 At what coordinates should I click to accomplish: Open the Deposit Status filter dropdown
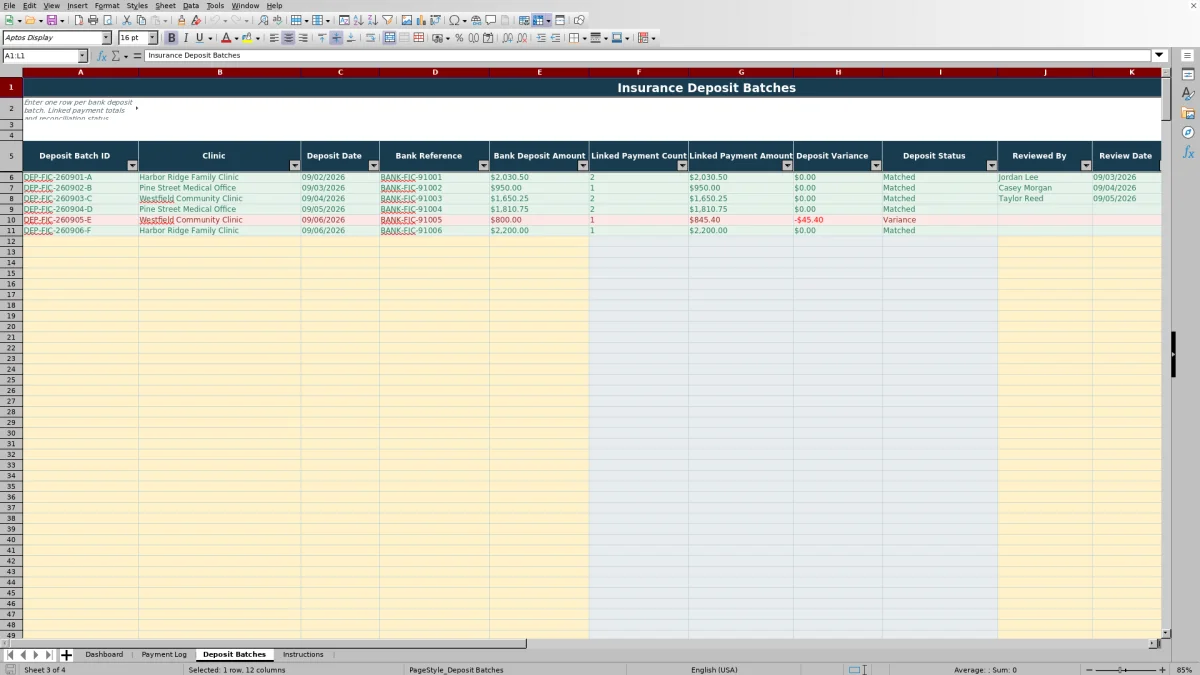pyautogui.click(x=991, y=166)
